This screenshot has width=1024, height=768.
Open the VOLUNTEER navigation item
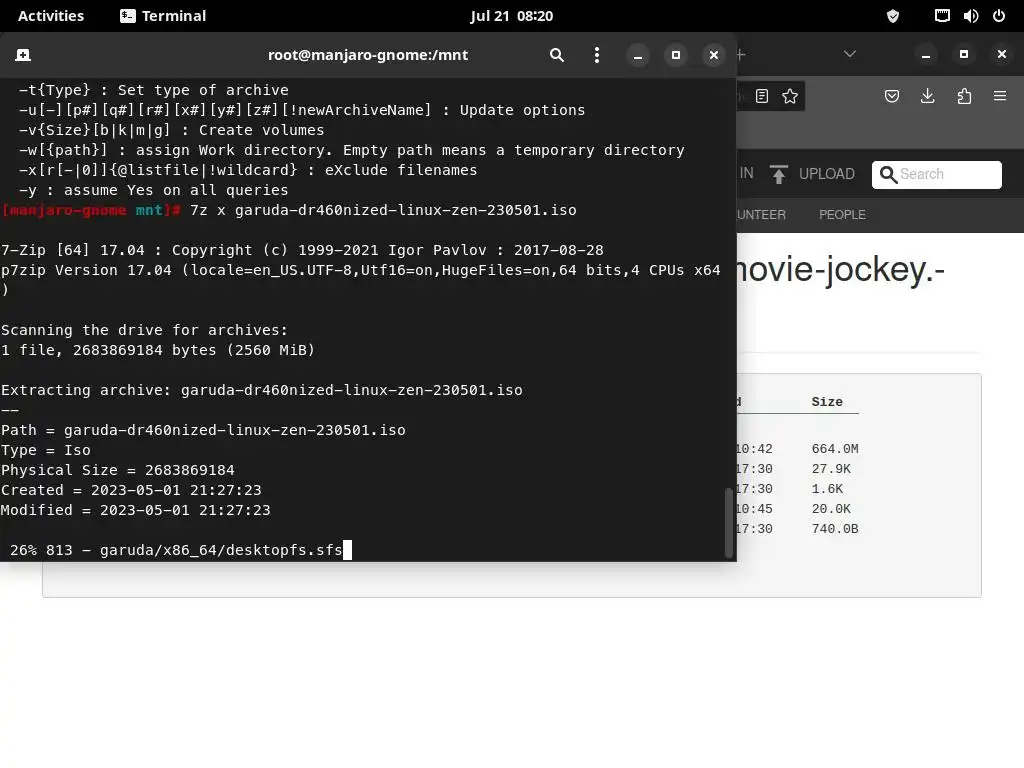(x=761, y=215)
